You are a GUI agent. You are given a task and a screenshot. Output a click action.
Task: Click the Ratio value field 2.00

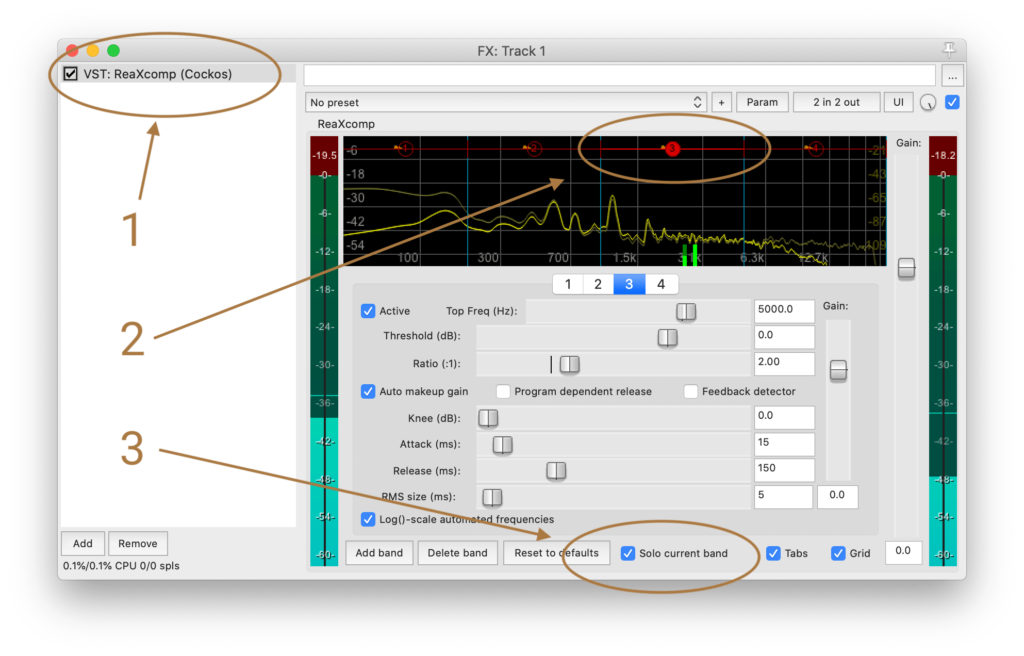pos(784,364)
